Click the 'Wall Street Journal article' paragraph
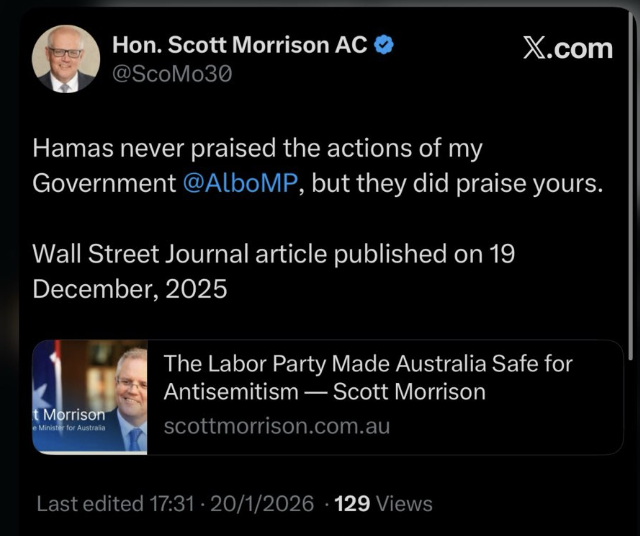Viewport: 640px width, 536px height. (x=273, y=254)
